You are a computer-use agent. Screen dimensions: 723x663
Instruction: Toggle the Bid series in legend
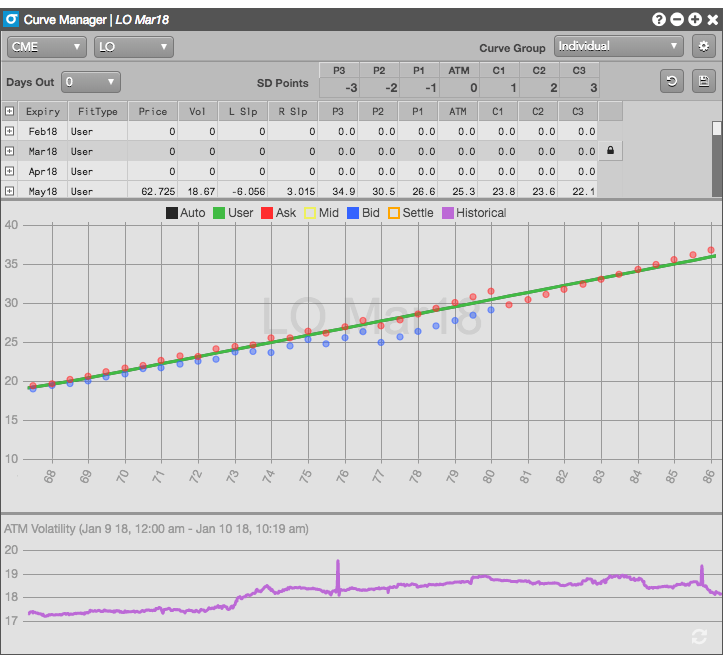[363, 213]
